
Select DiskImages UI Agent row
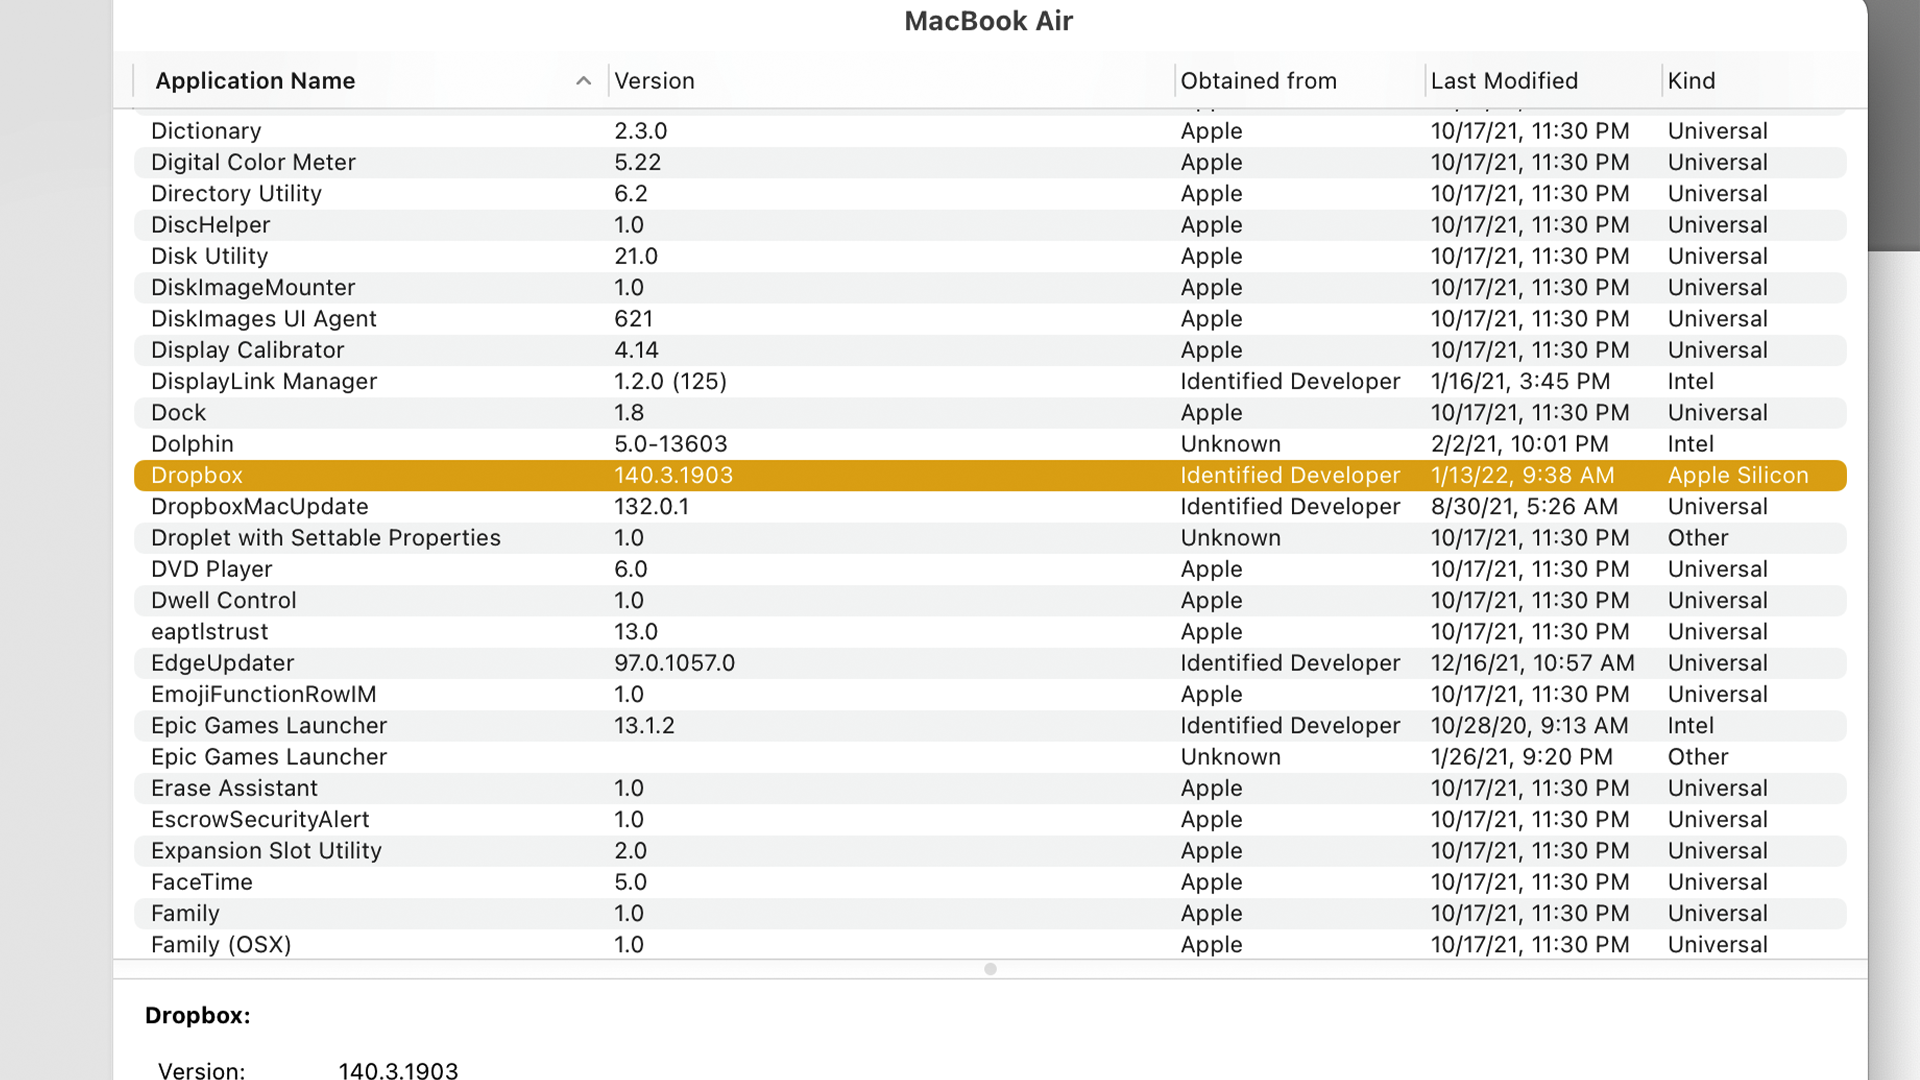[x=990, y=319]
